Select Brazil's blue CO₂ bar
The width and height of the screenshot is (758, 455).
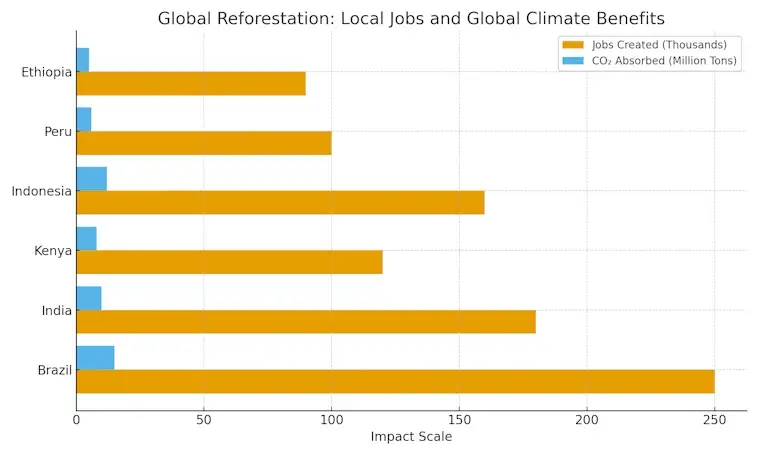coord(95,358)
